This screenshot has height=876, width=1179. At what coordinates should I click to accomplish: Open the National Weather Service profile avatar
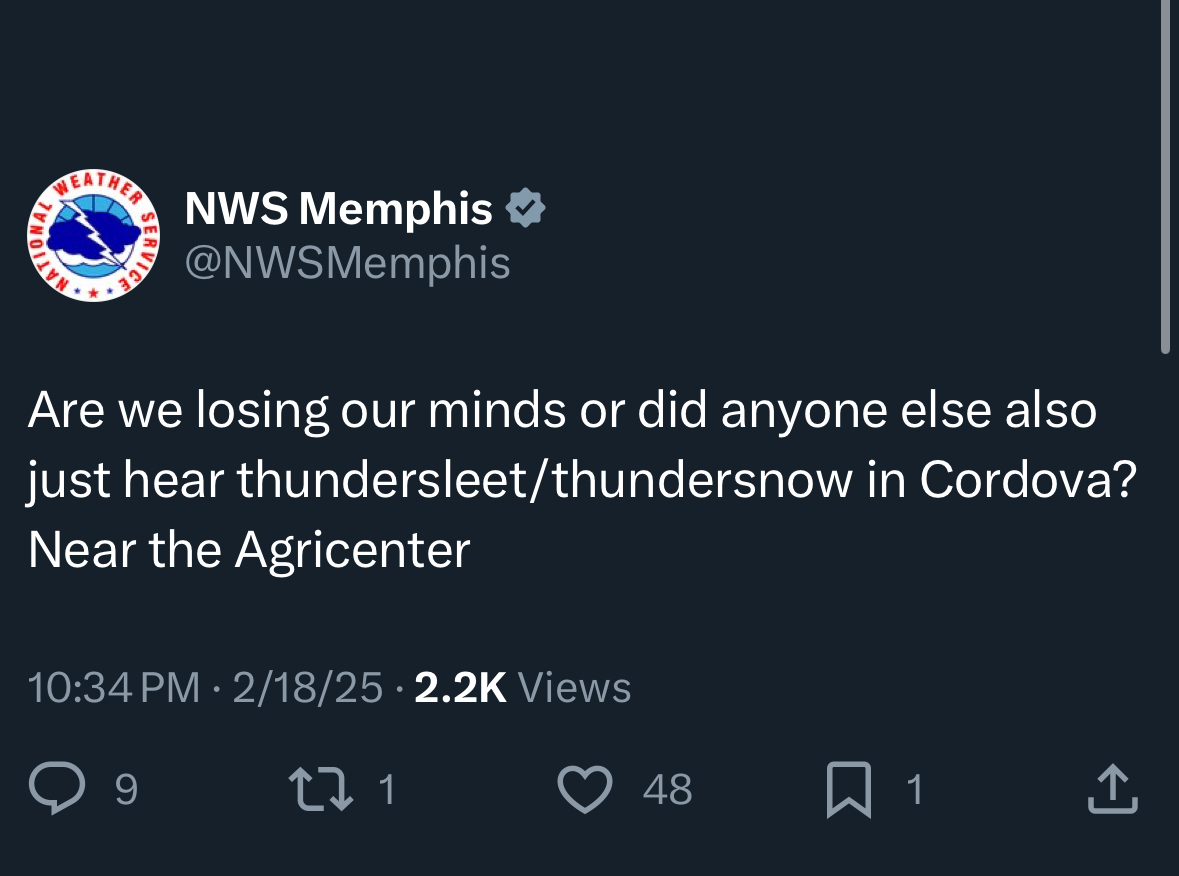point(93,235)
